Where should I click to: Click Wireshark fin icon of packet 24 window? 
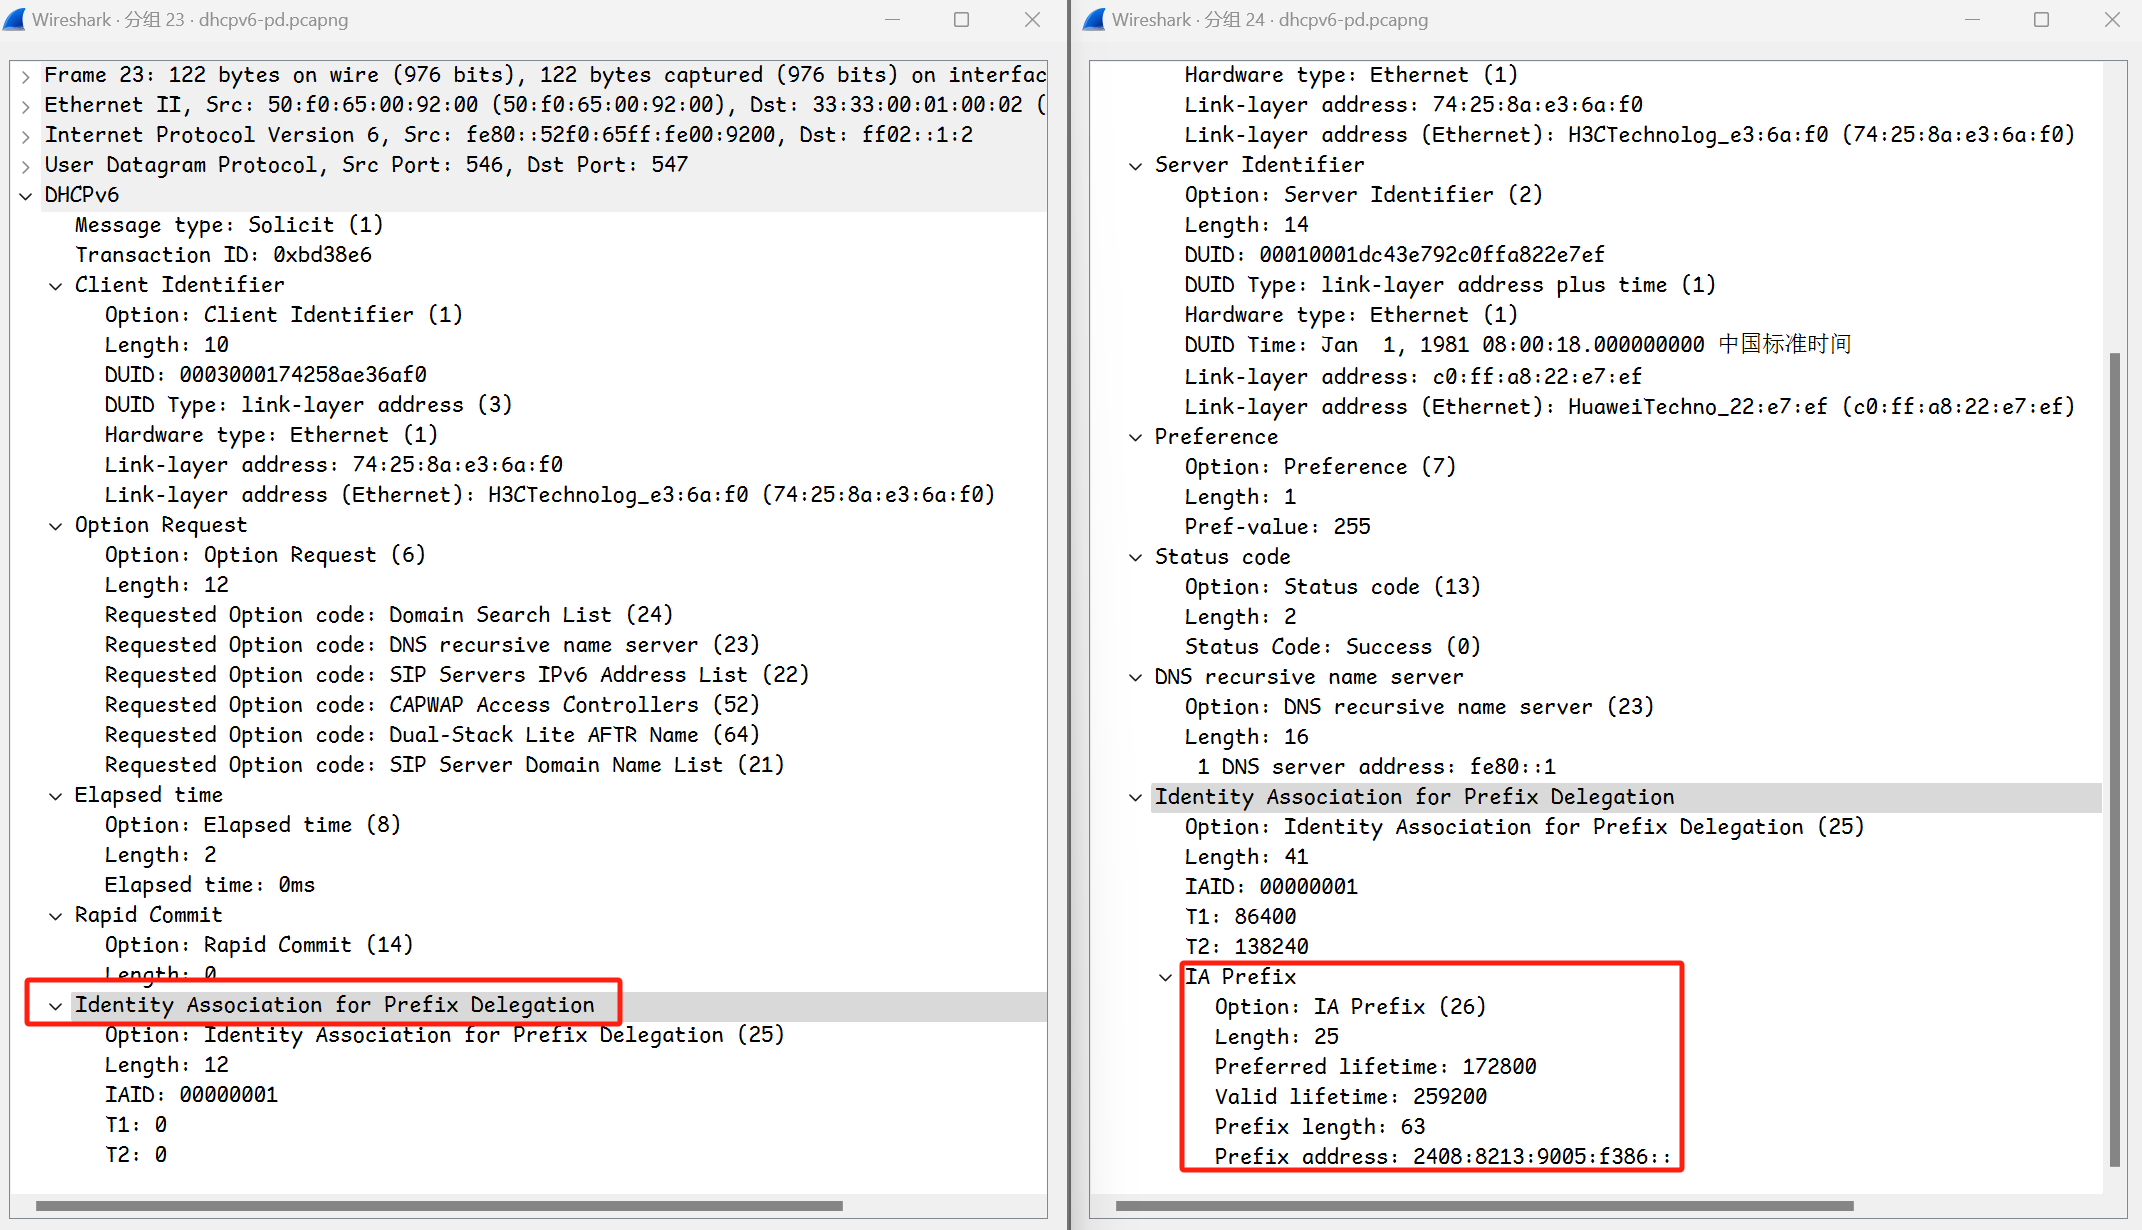coord(1095,19)
